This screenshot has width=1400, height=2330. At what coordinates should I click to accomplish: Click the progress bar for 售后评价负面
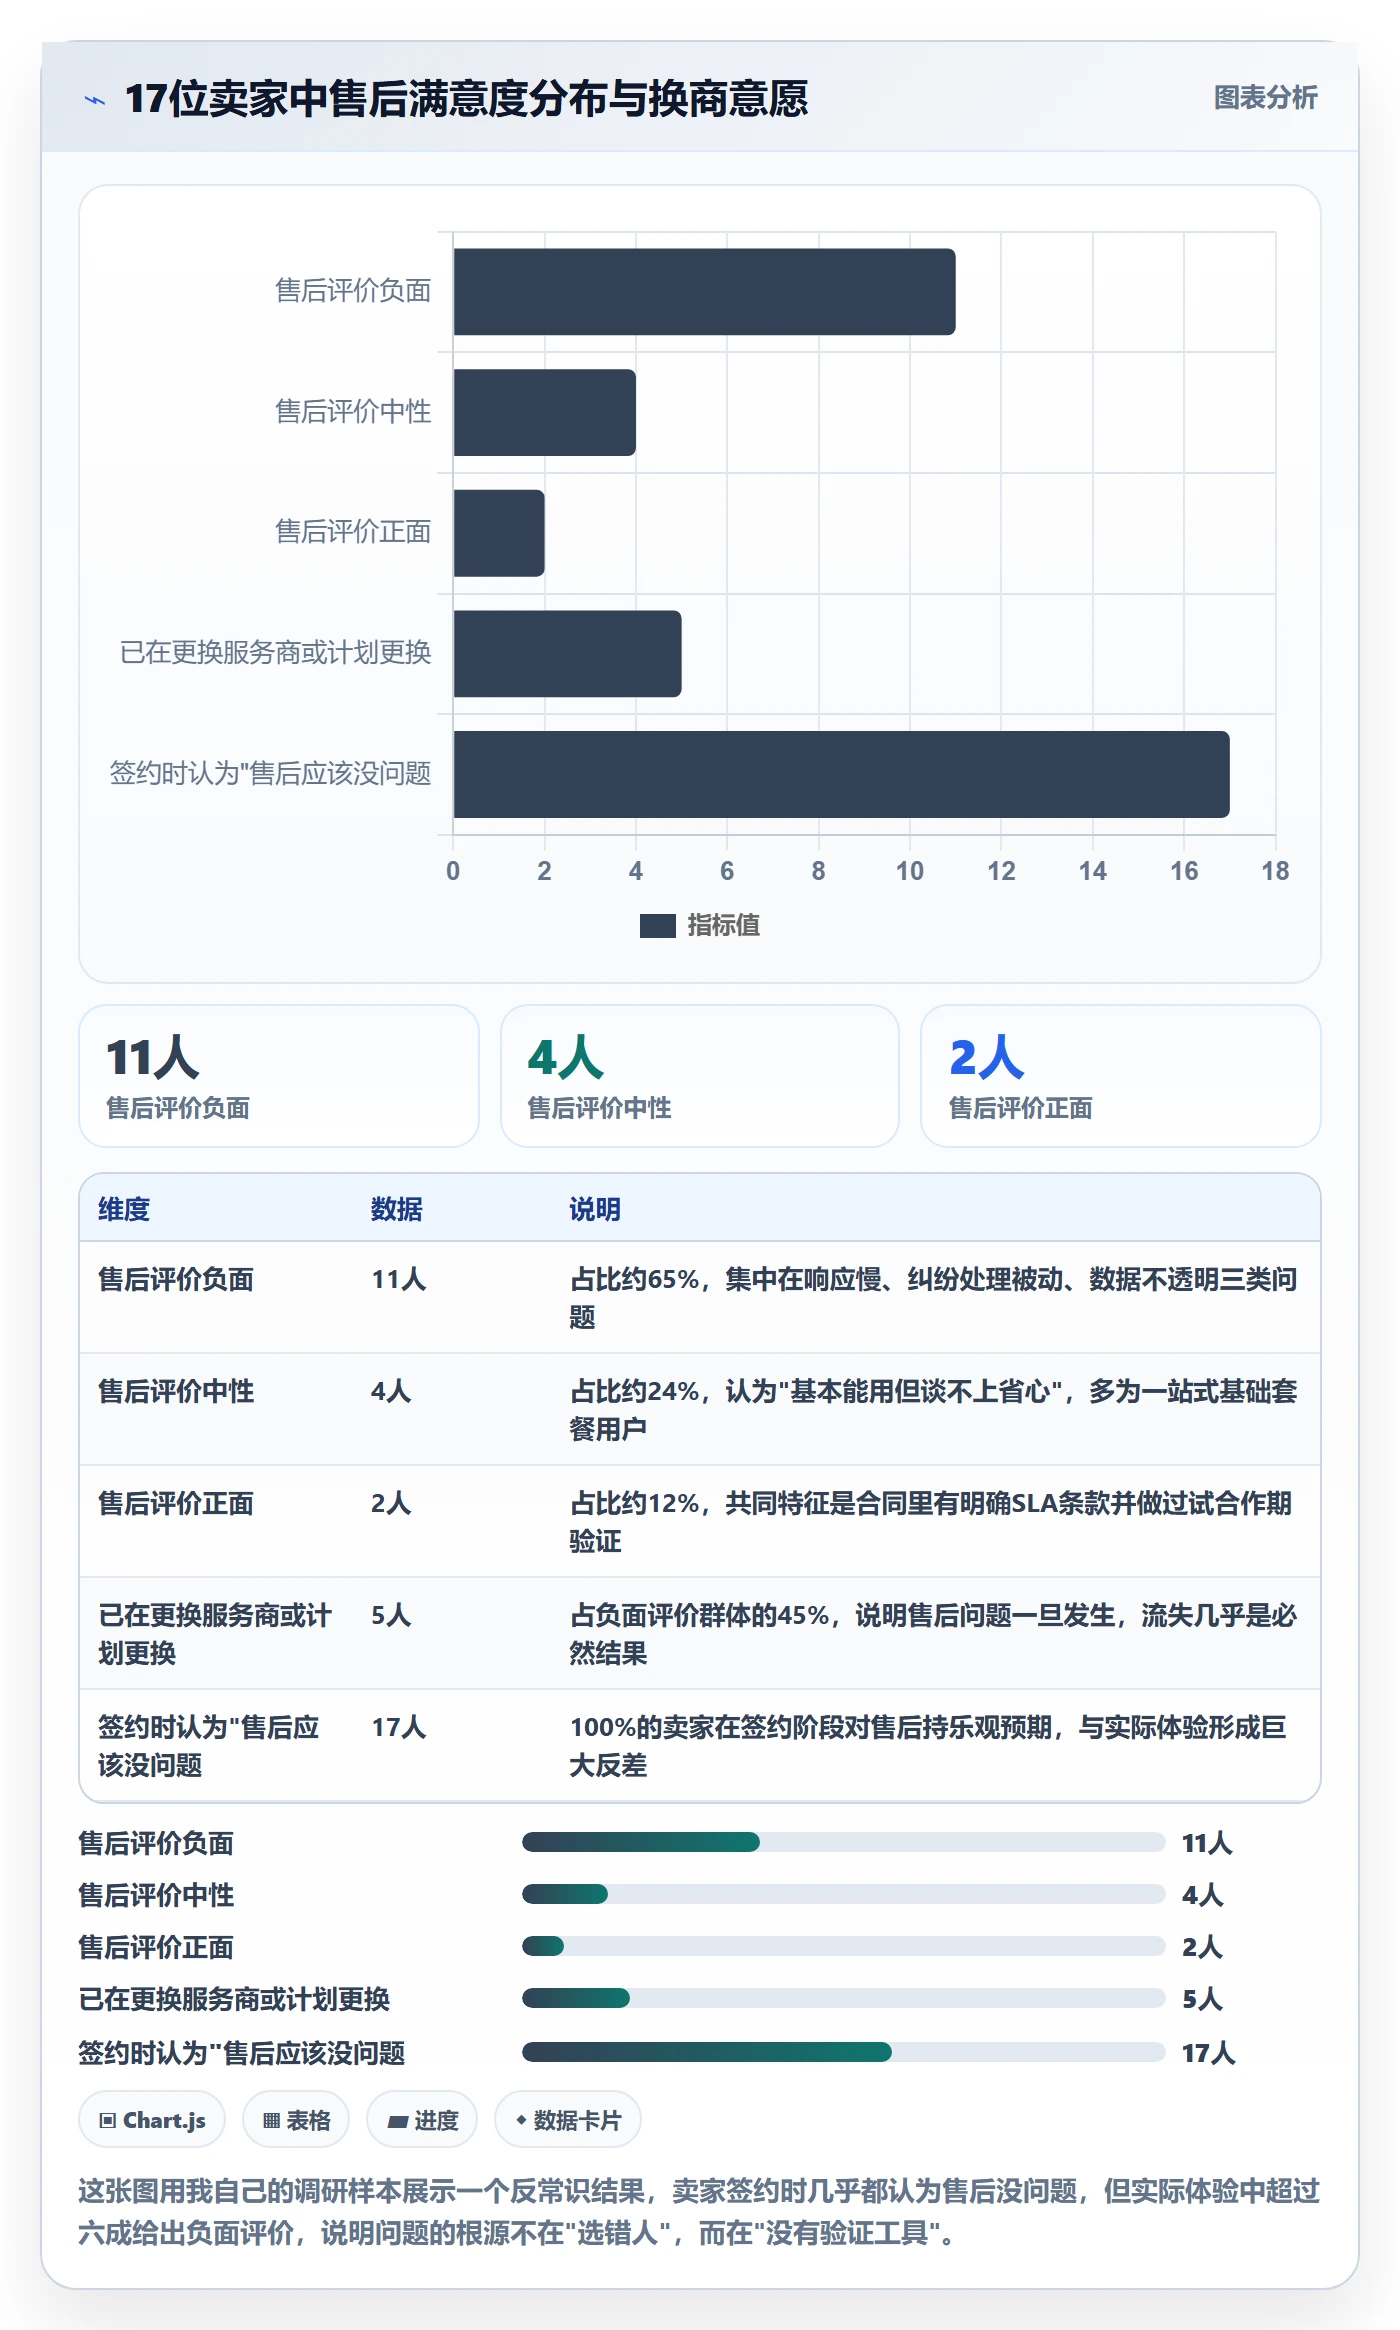(x=843, y=1842)
